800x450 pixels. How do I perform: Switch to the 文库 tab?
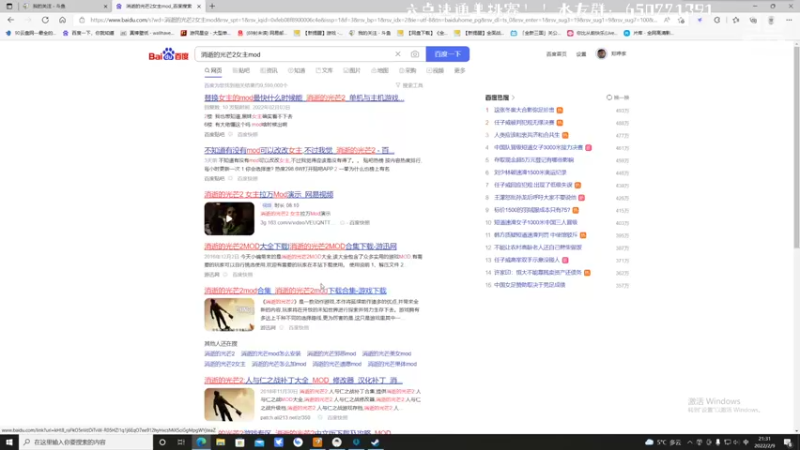click(x=324, y=70)
